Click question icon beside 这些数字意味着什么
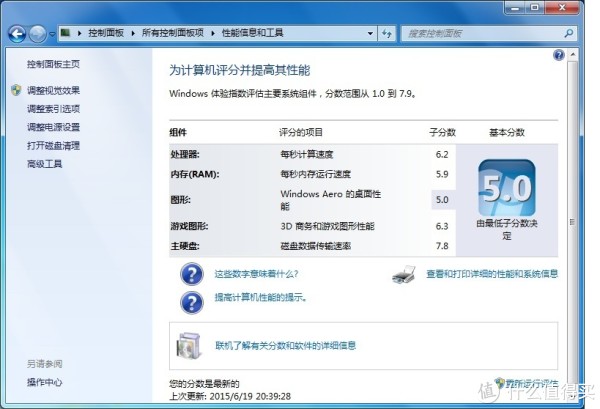Image resolution: width=600 pixels, height=409 pixels. tap(192, 274)
